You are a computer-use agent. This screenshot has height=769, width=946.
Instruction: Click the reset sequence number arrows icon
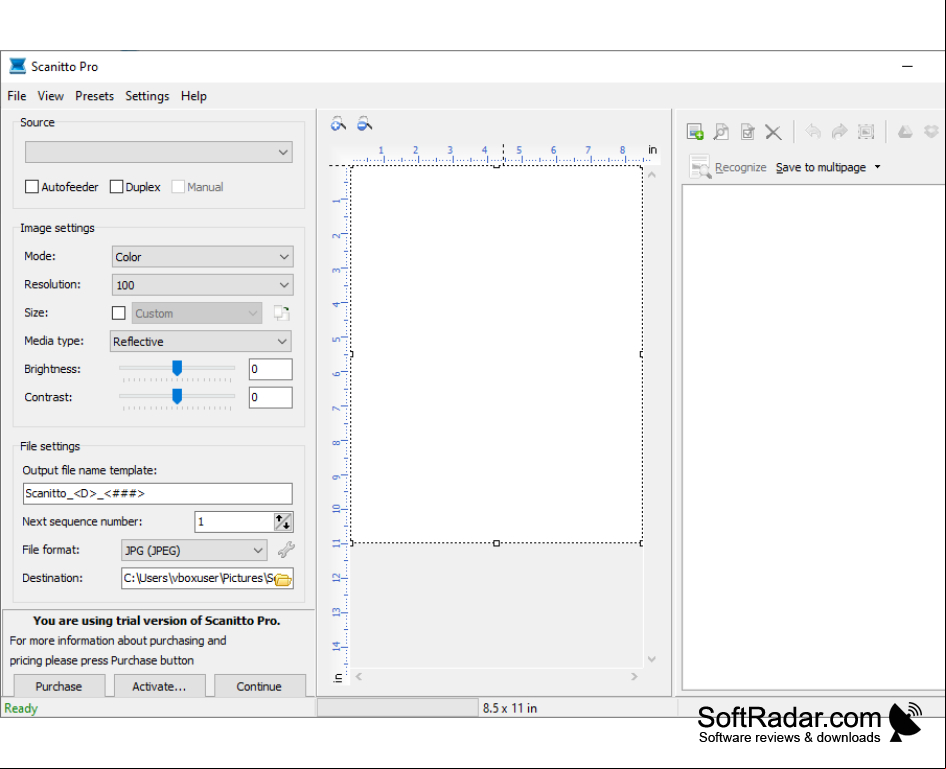tap(283, 522)
